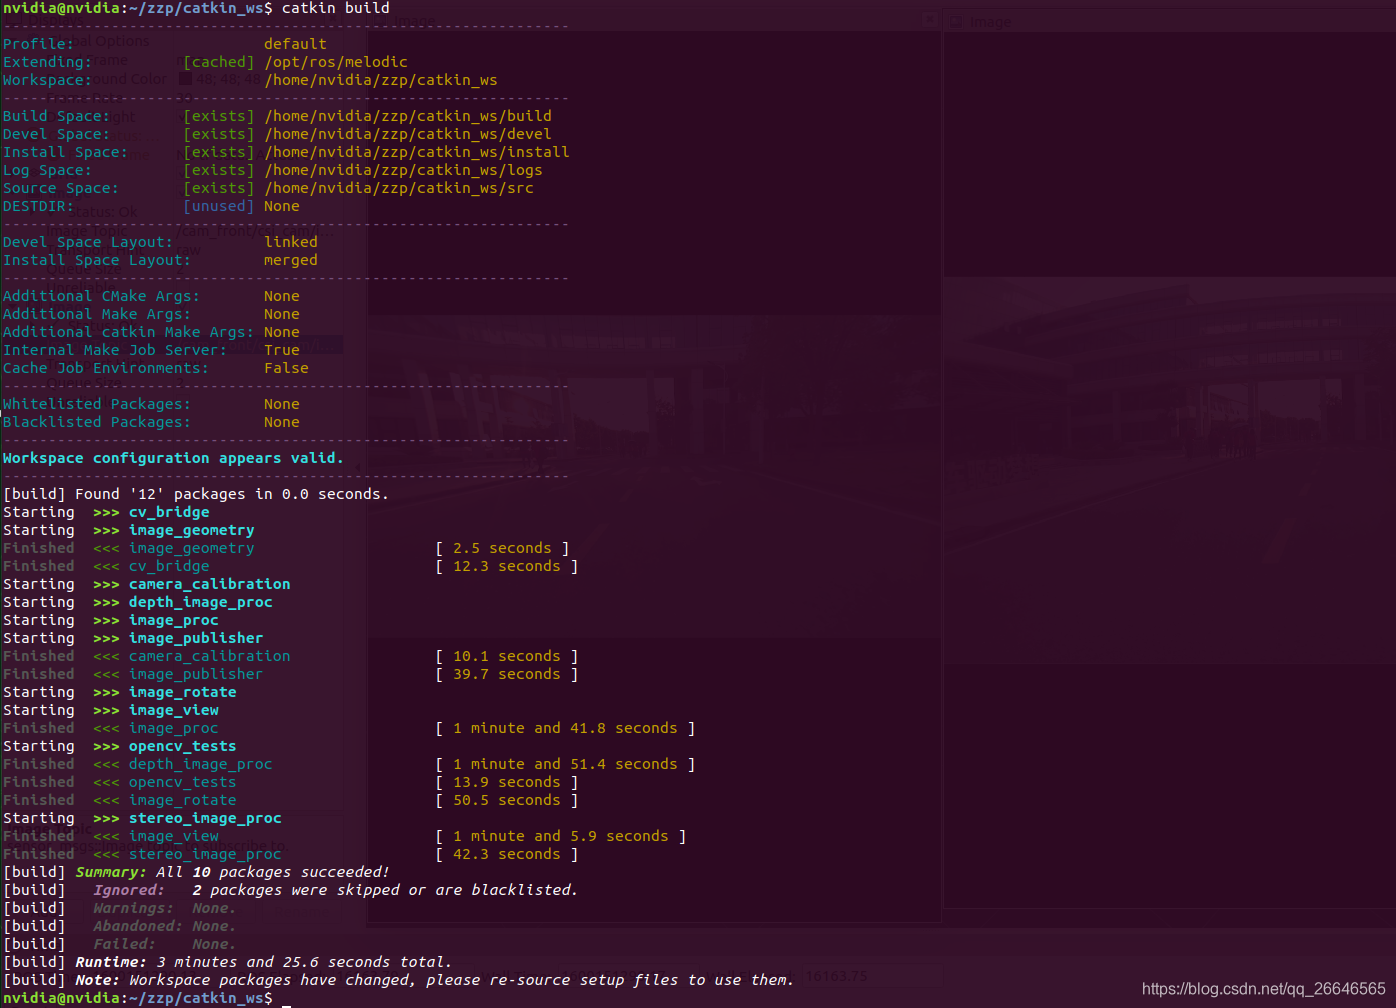Click 'Workspace configuration appears valid.' message

(173, 458)
